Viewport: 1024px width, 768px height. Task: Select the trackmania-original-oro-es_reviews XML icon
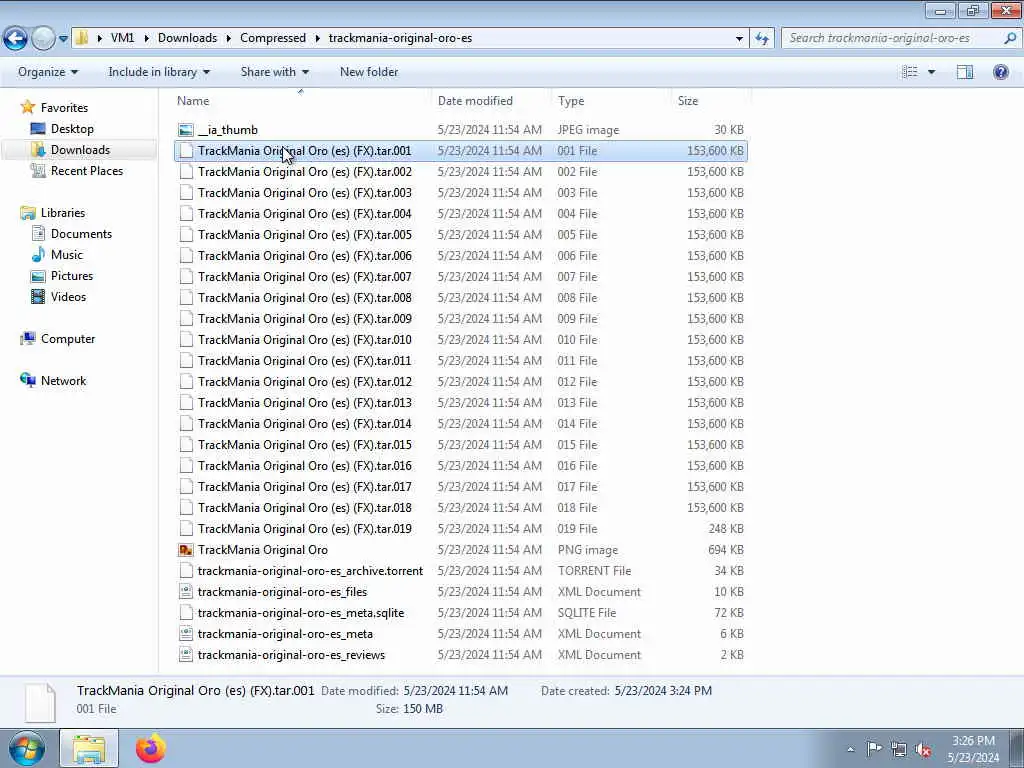coord(186,654)
